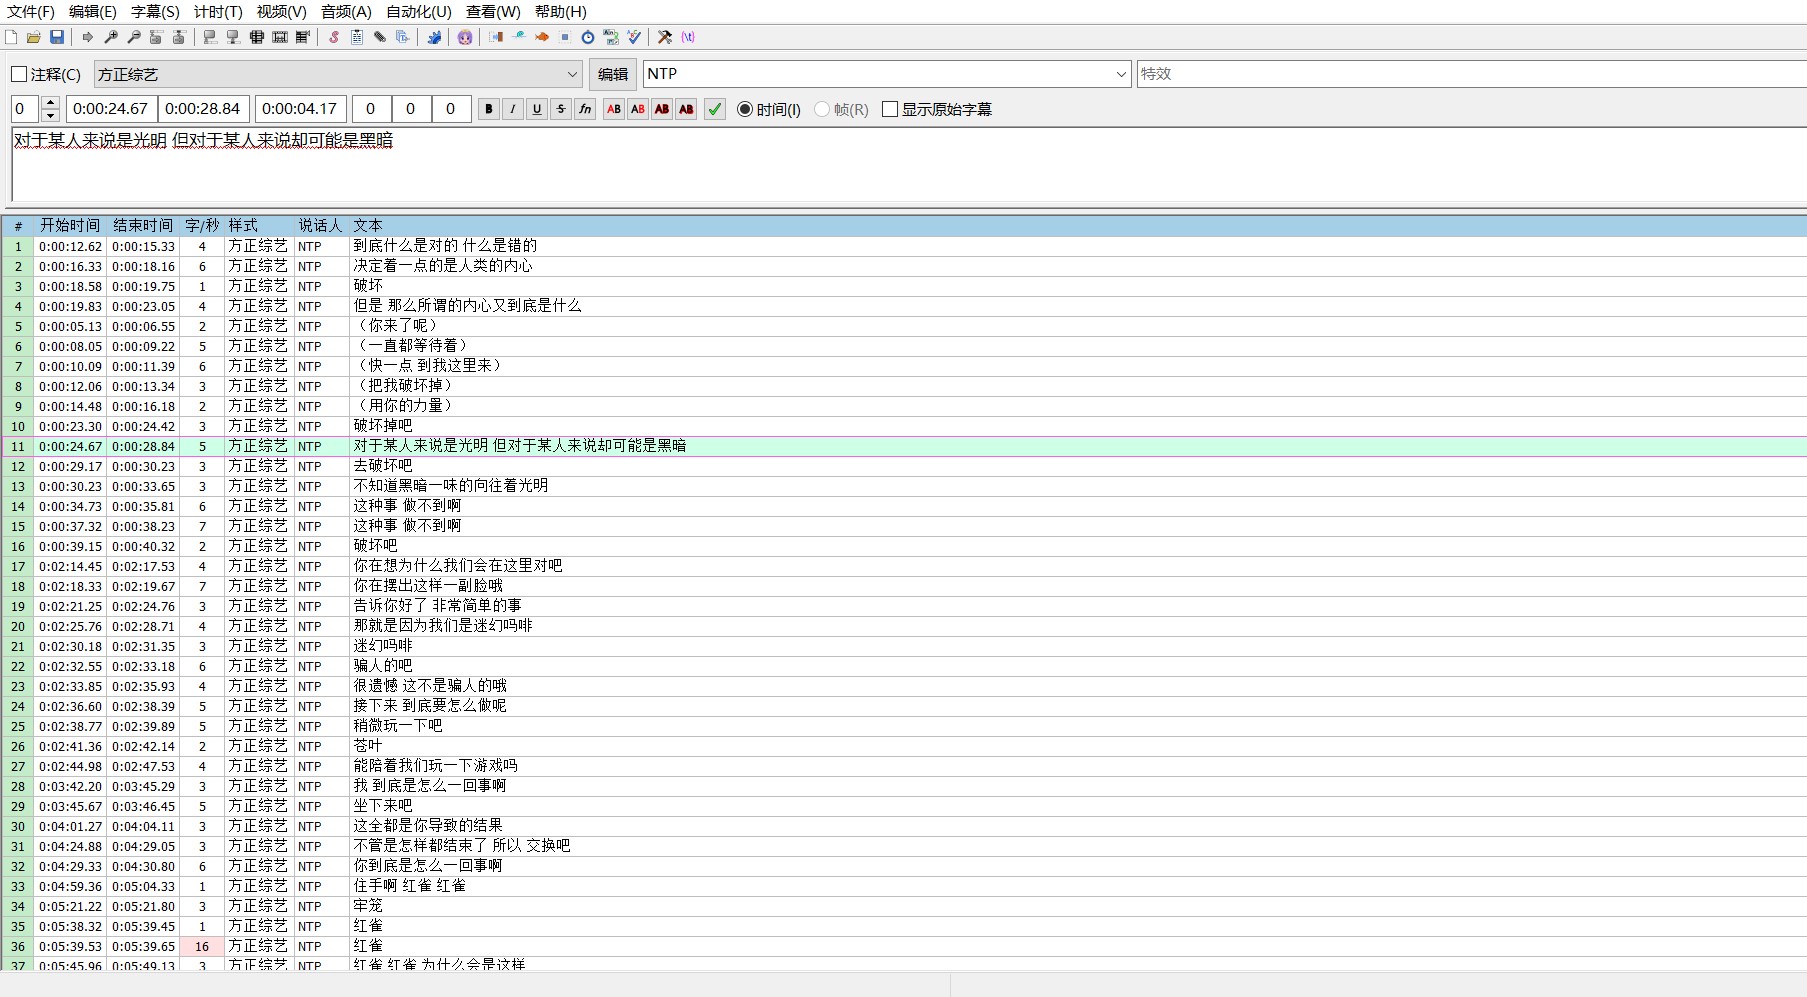This screenshot has width=1807, height=997.
Task: Open font name chooser (fn button)
Action: (585, 109)
